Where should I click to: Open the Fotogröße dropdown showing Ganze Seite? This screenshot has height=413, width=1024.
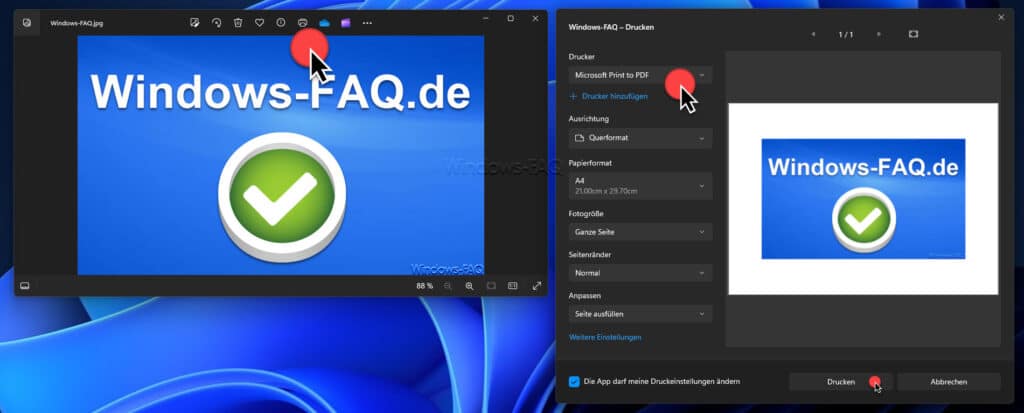(640, 231)
